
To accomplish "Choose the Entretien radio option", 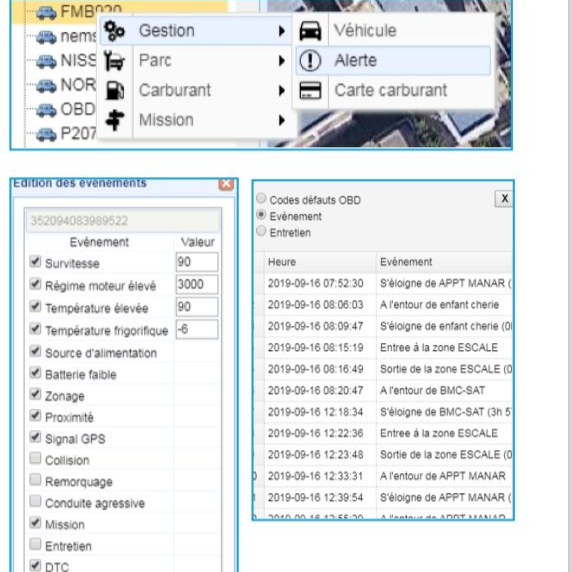I will point(261,231).
